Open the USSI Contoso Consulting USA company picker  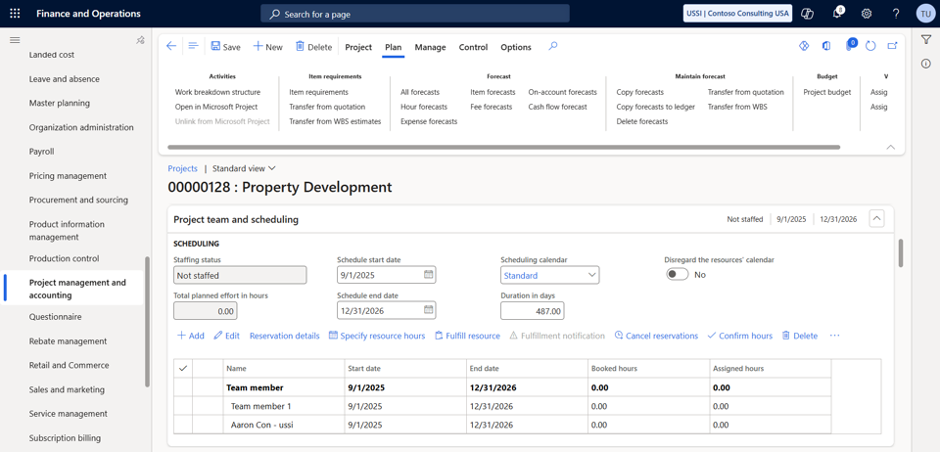coord(738,13)
